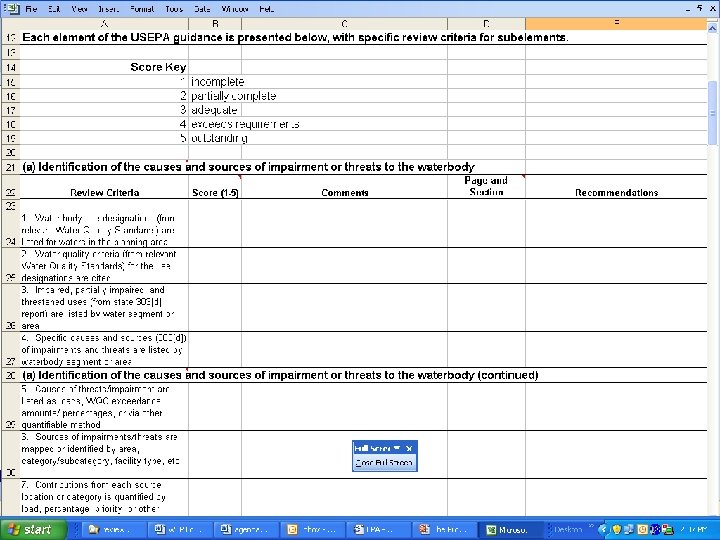Select section (a) '(continued)' heading cell
The width and height of the screenshot is (720, 540).
coord(280,375)
